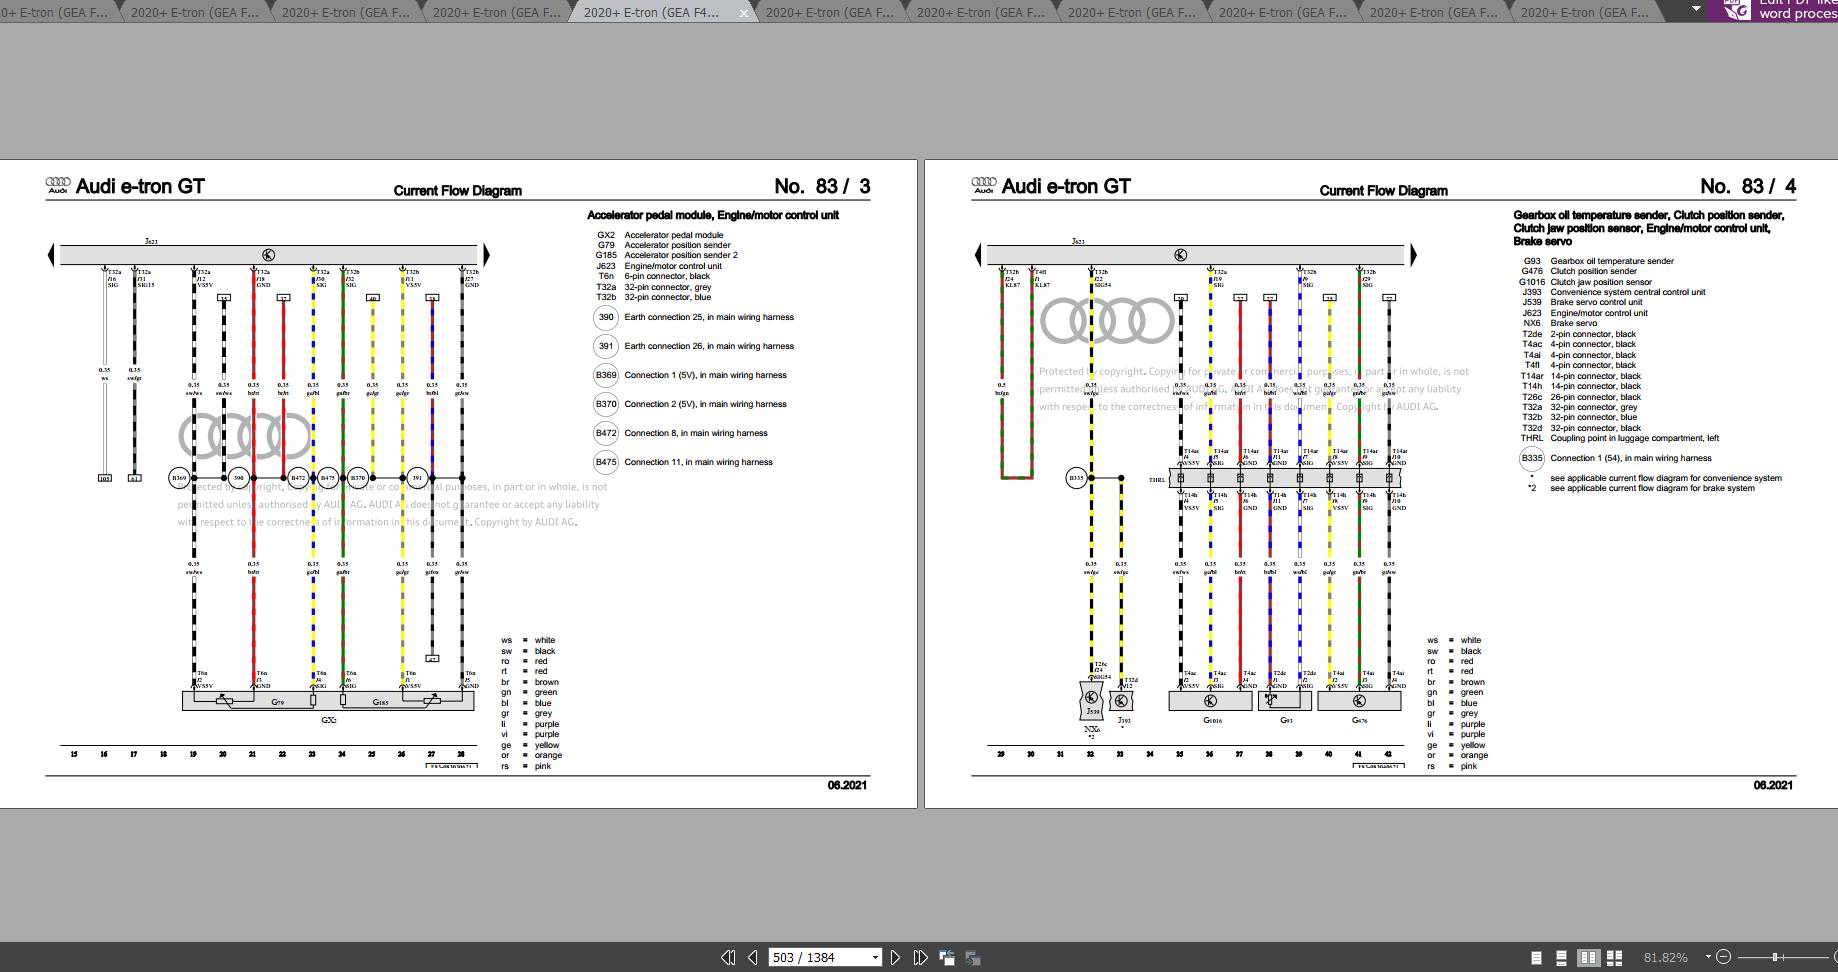Switch to two-page continuous layout

(1614, 958)
